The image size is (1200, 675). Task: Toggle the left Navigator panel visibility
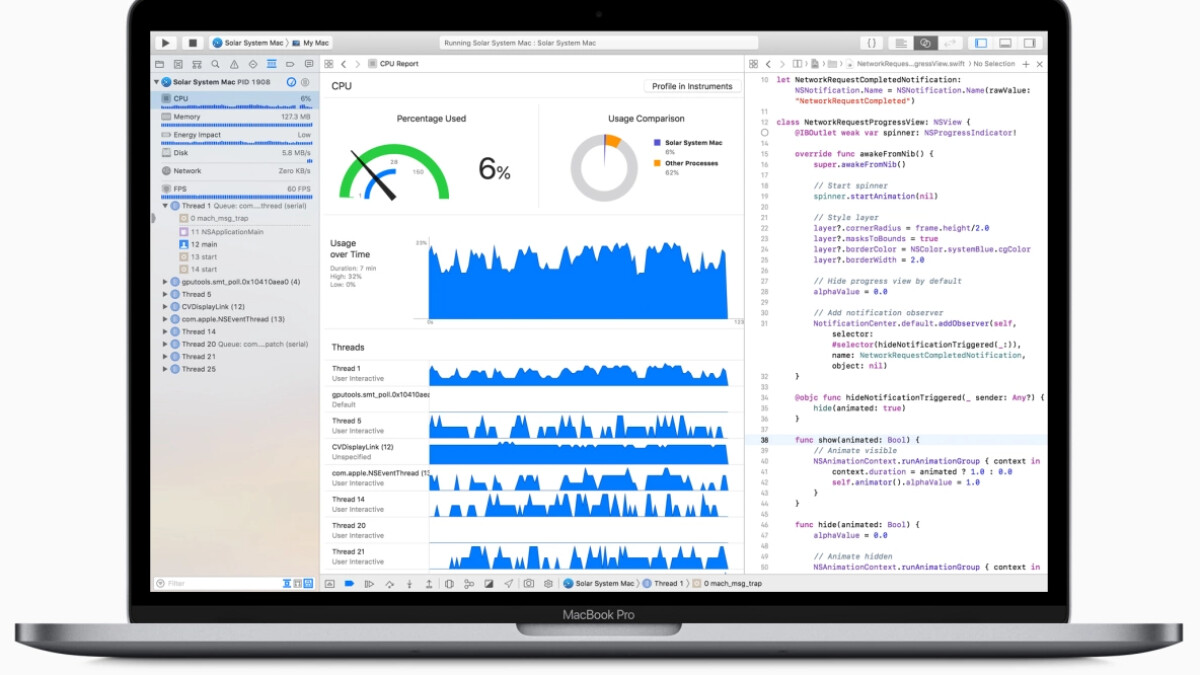[981, 43]
